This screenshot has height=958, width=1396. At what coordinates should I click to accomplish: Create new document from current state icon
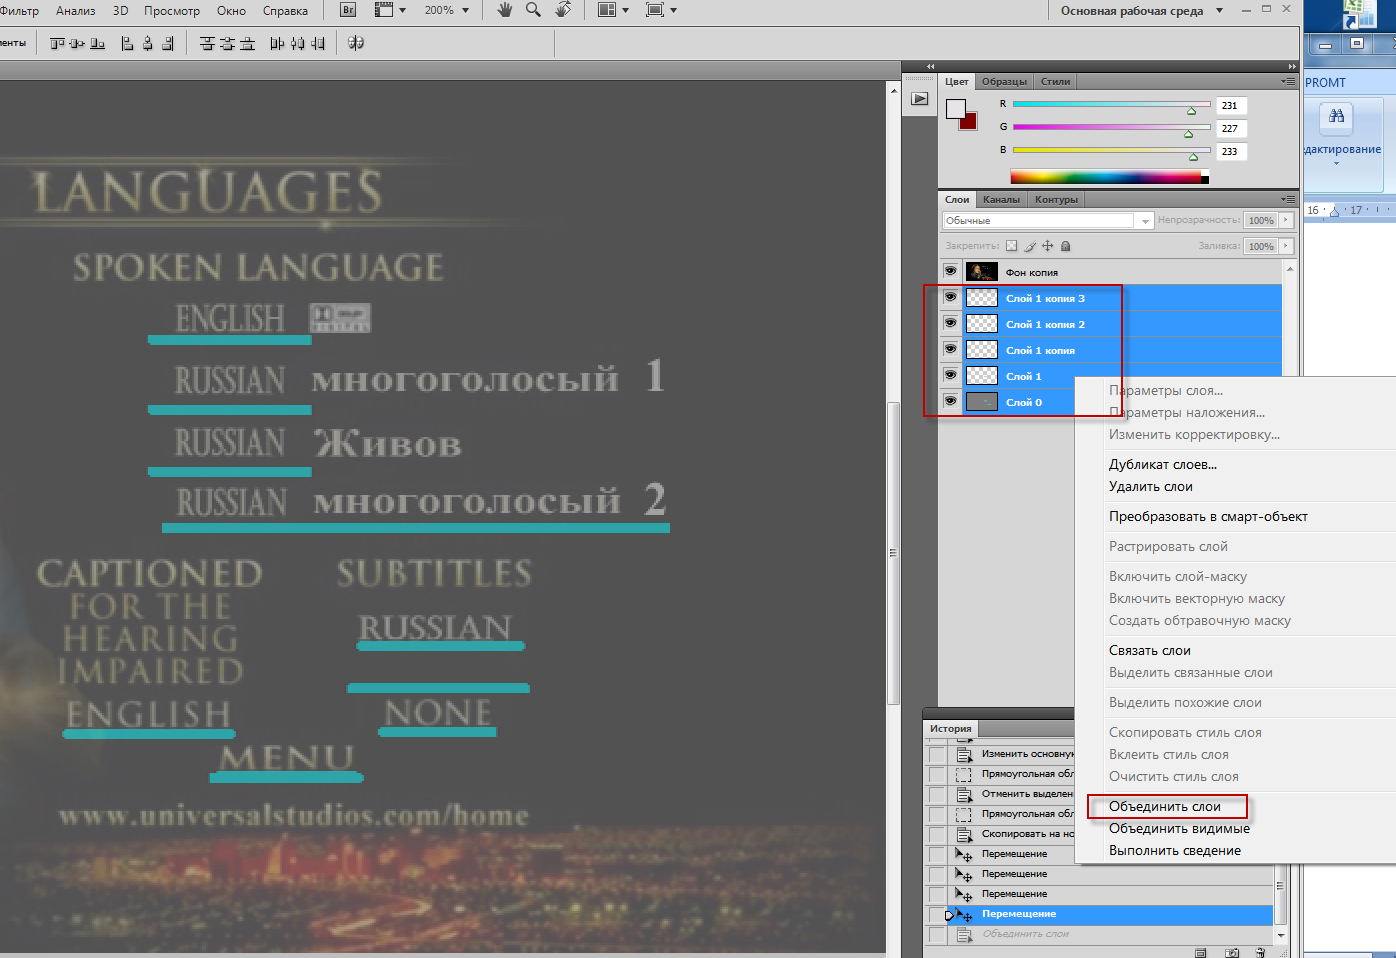coord(1201,953)
